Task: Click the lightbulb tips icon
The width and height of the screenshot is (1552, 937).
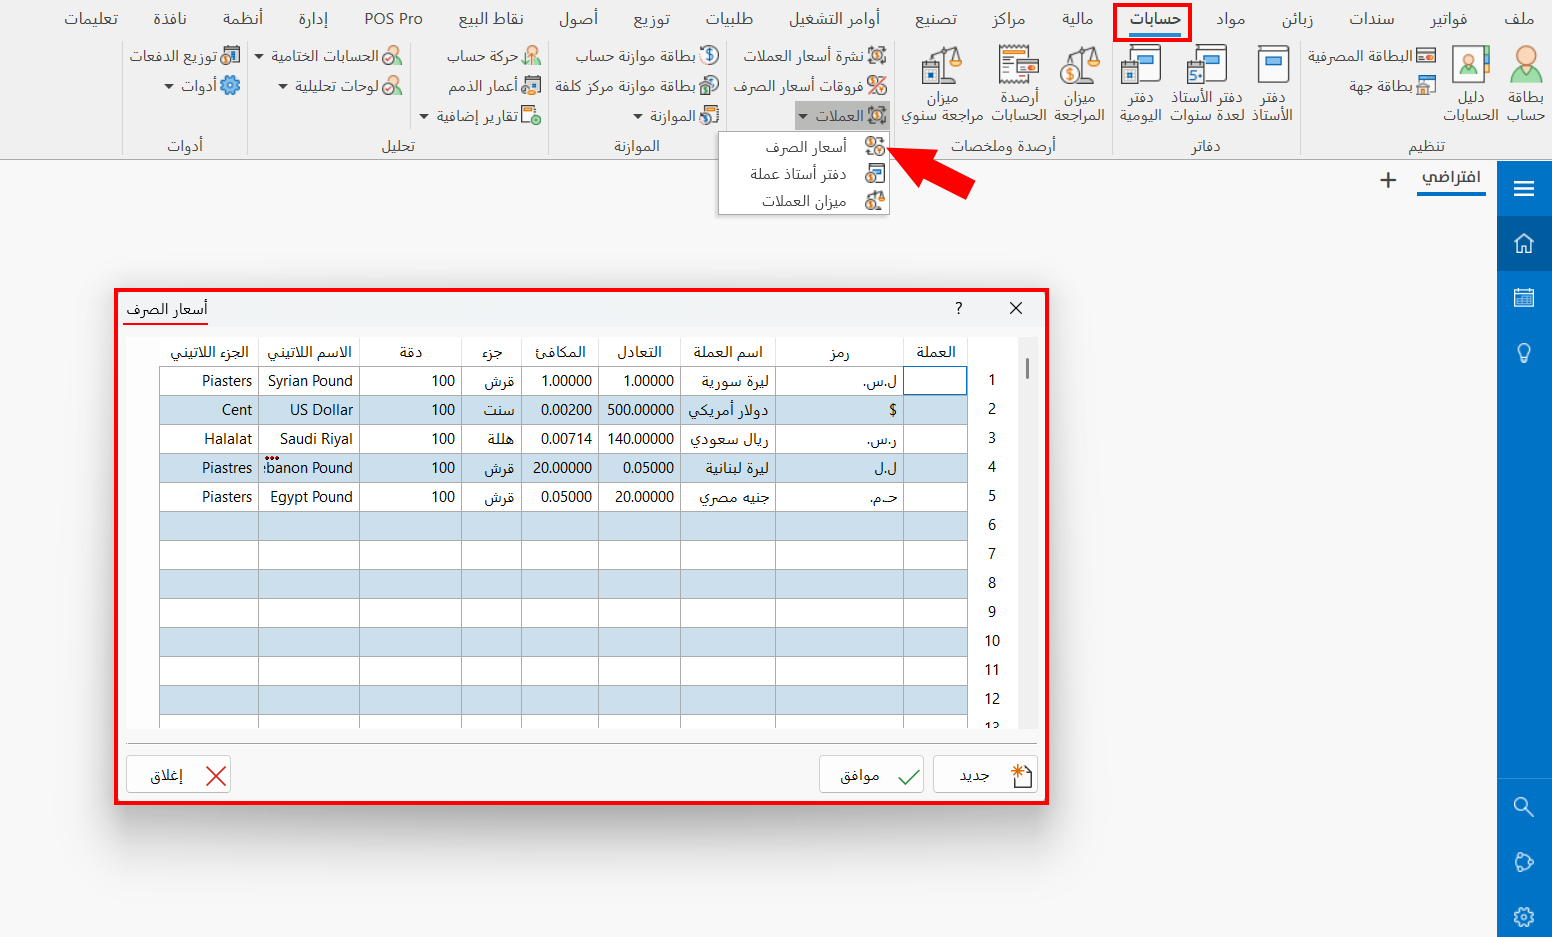Action: point(1524,353)
